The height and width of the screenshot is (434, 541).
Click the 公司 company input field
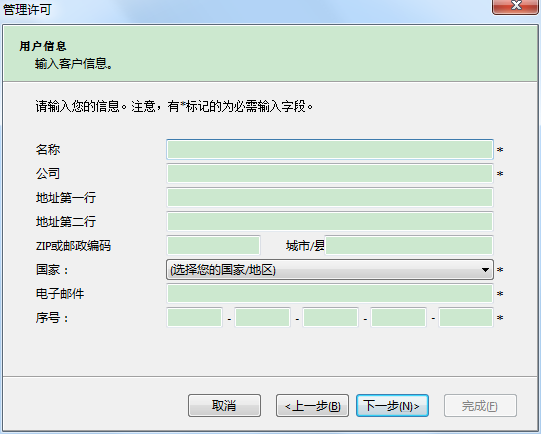(x=330, y=174)
